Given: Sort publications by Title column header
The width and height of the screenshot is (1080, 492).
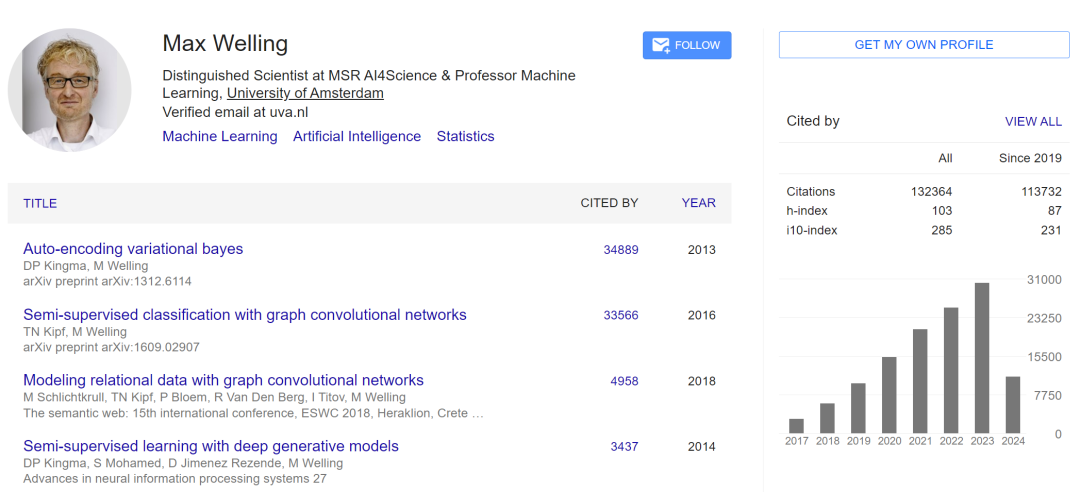Looking at the screenshot, I should pyautogui.click(x=40, y=203).
